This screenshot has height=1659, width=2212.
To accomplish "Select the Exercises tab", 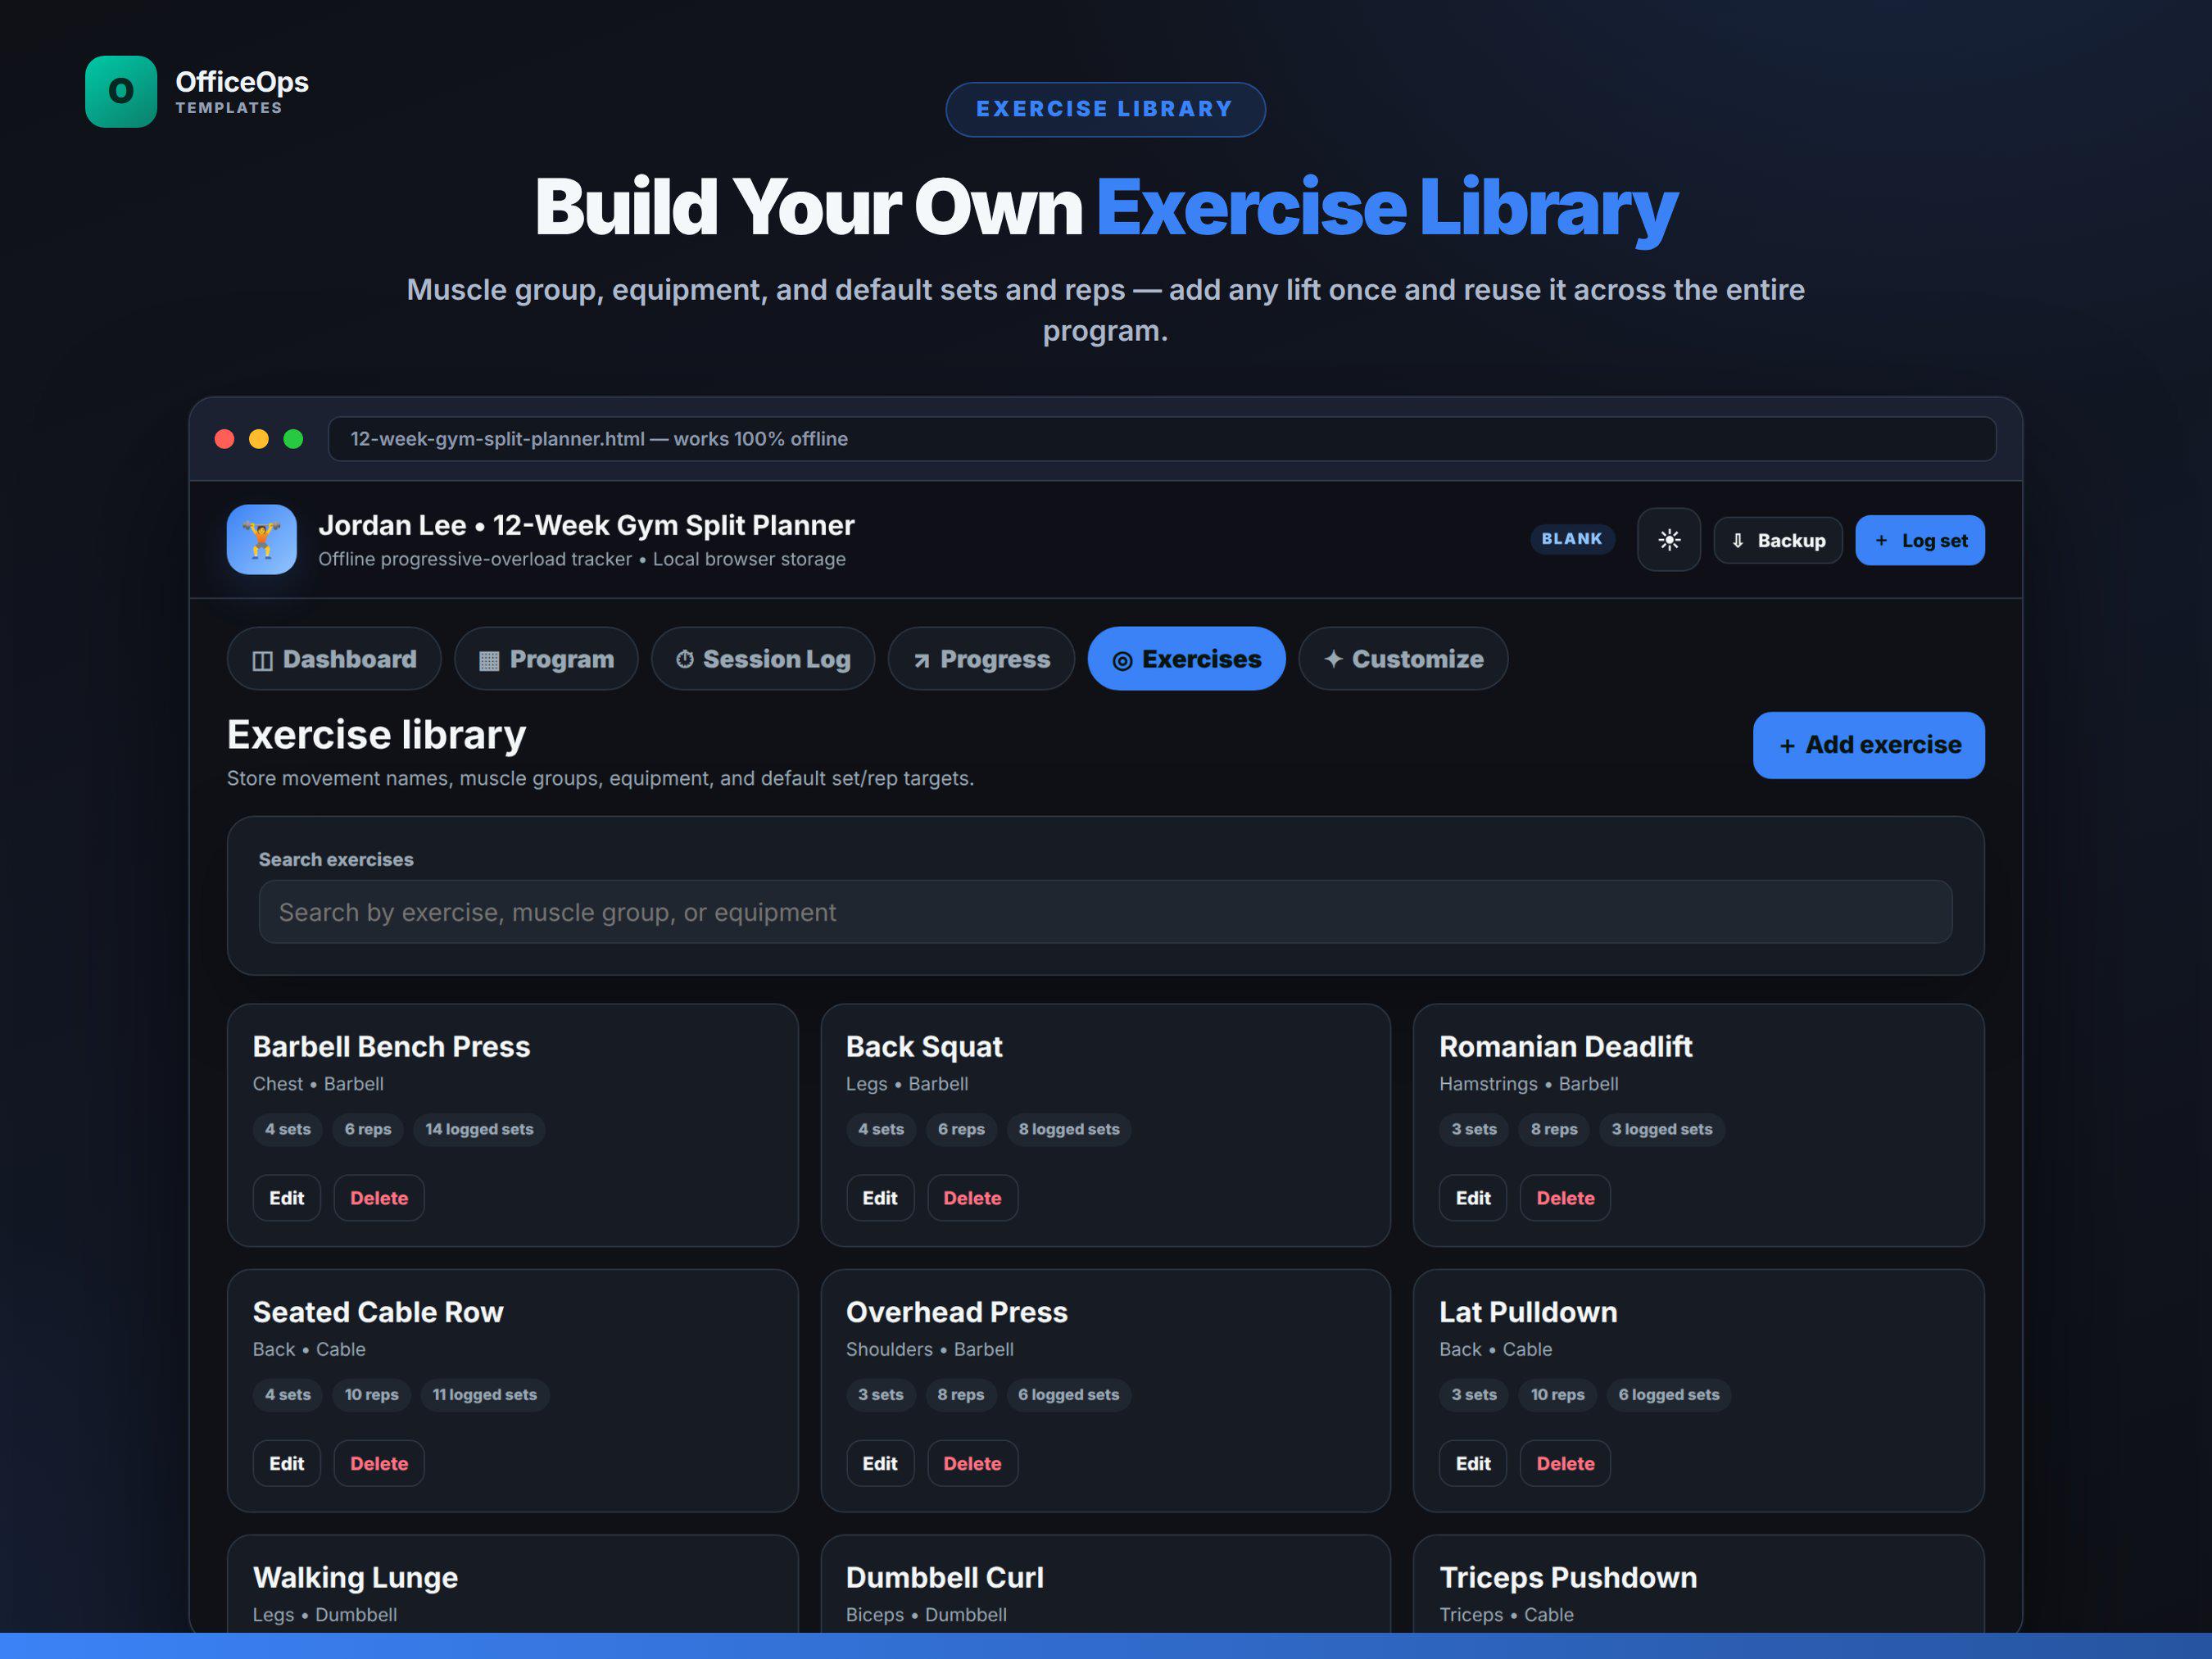I will point(1186,659).
